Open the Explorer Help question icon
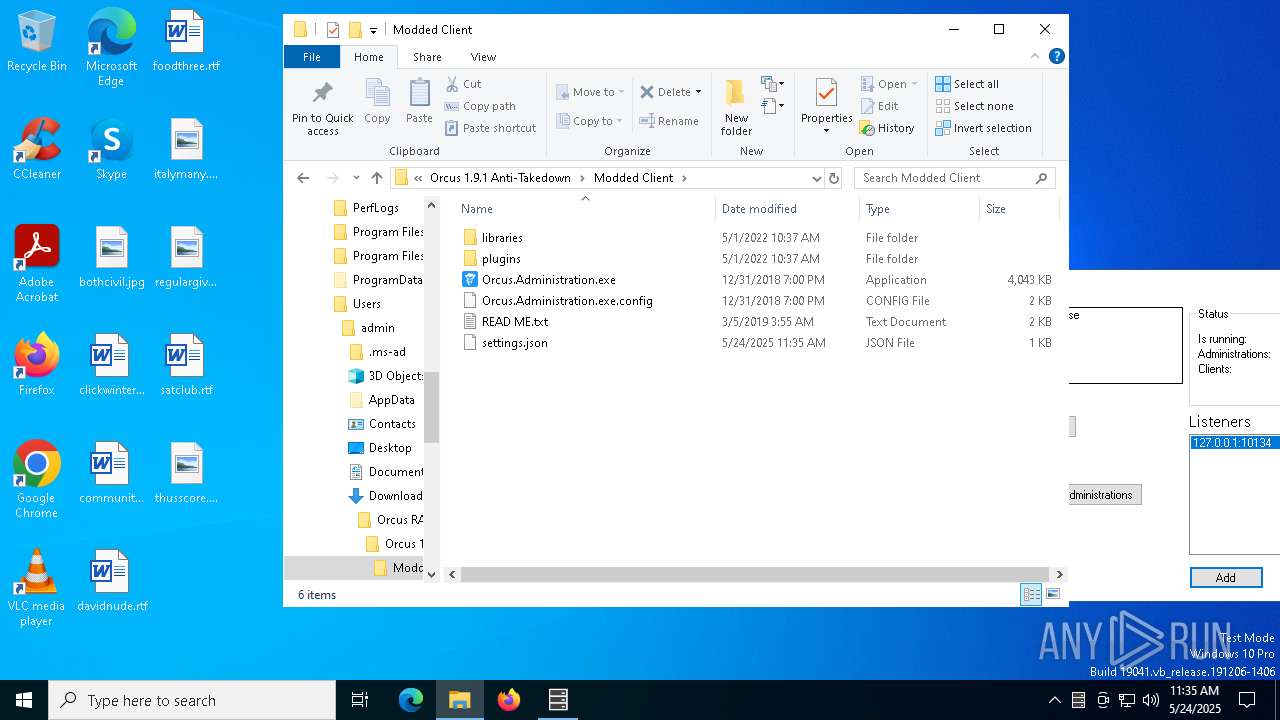Viewport: 1280px width, 720px height. pyautogui.click(x=1056, y=56)
